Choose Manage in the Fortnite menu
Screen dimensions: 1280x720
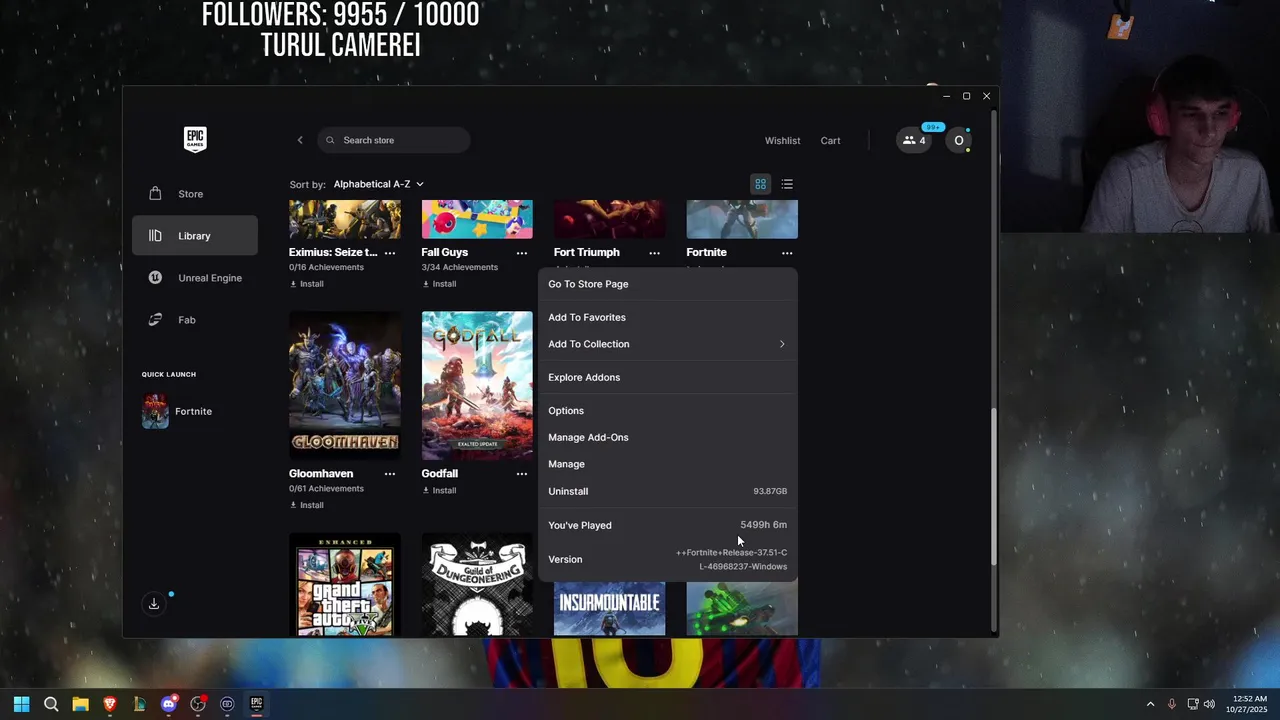tap(668, 464)
